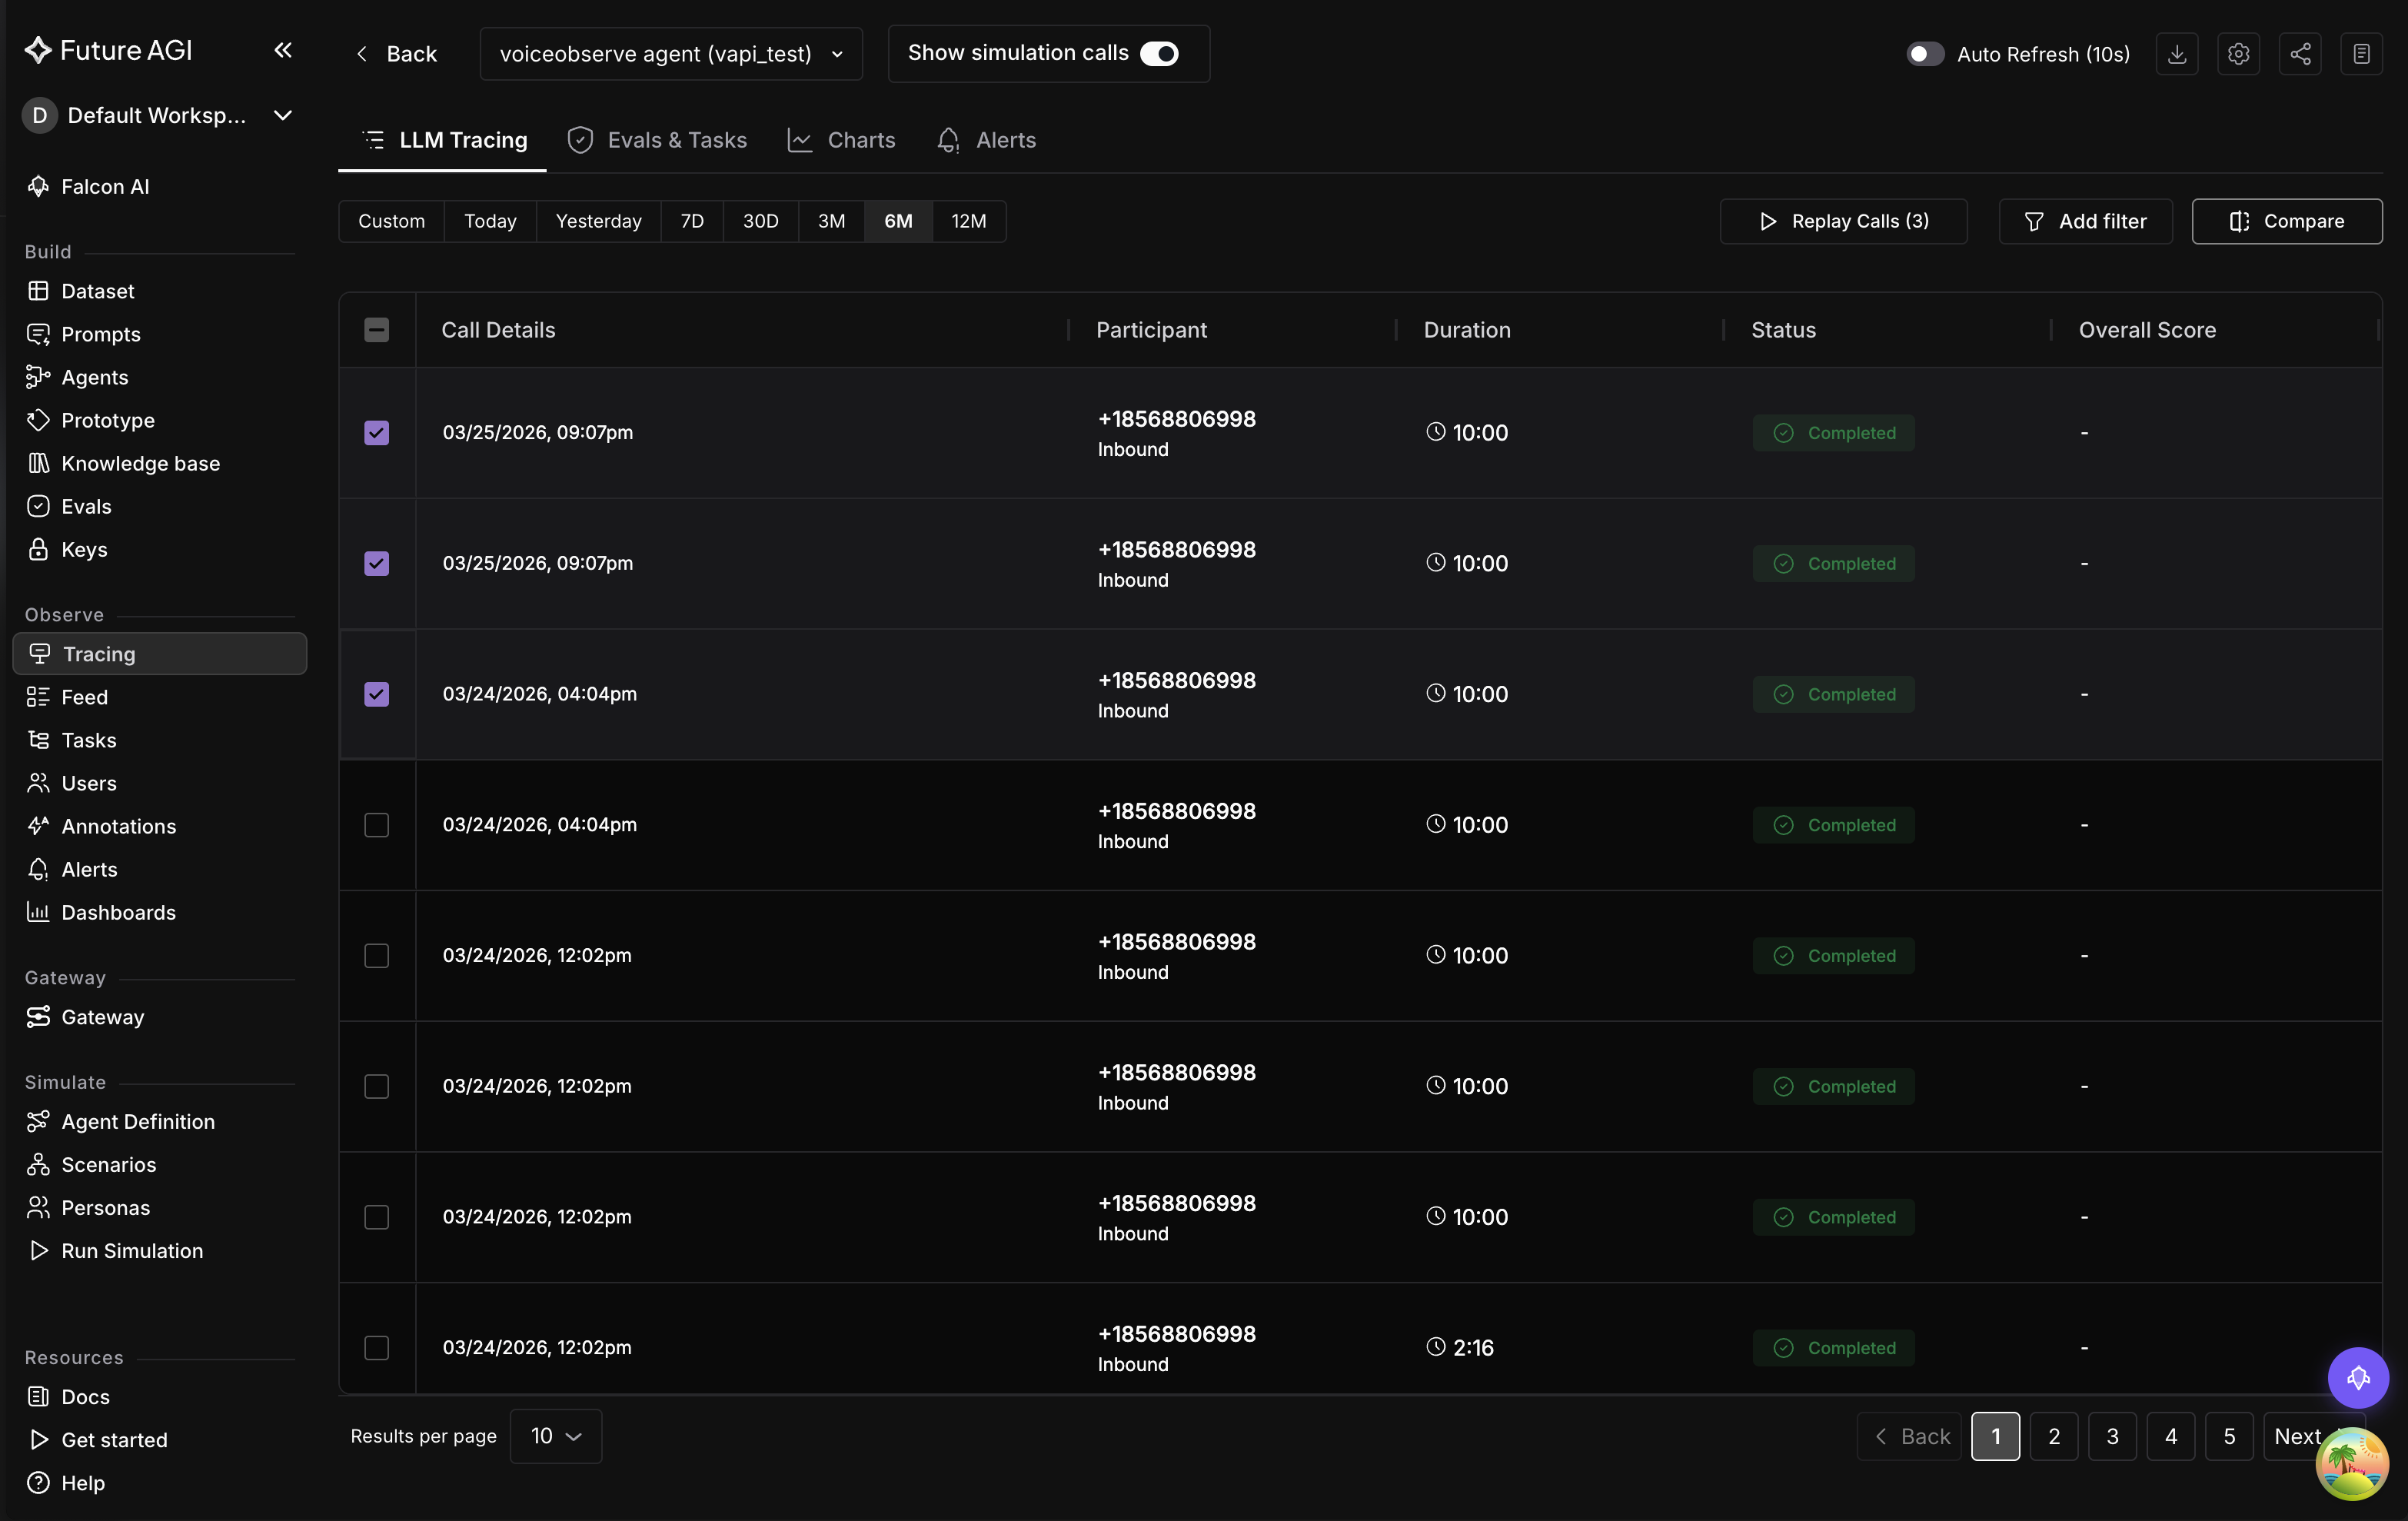Go to page 2 of results
Viewport: 2408px width, 1521px height.
2054,1436
